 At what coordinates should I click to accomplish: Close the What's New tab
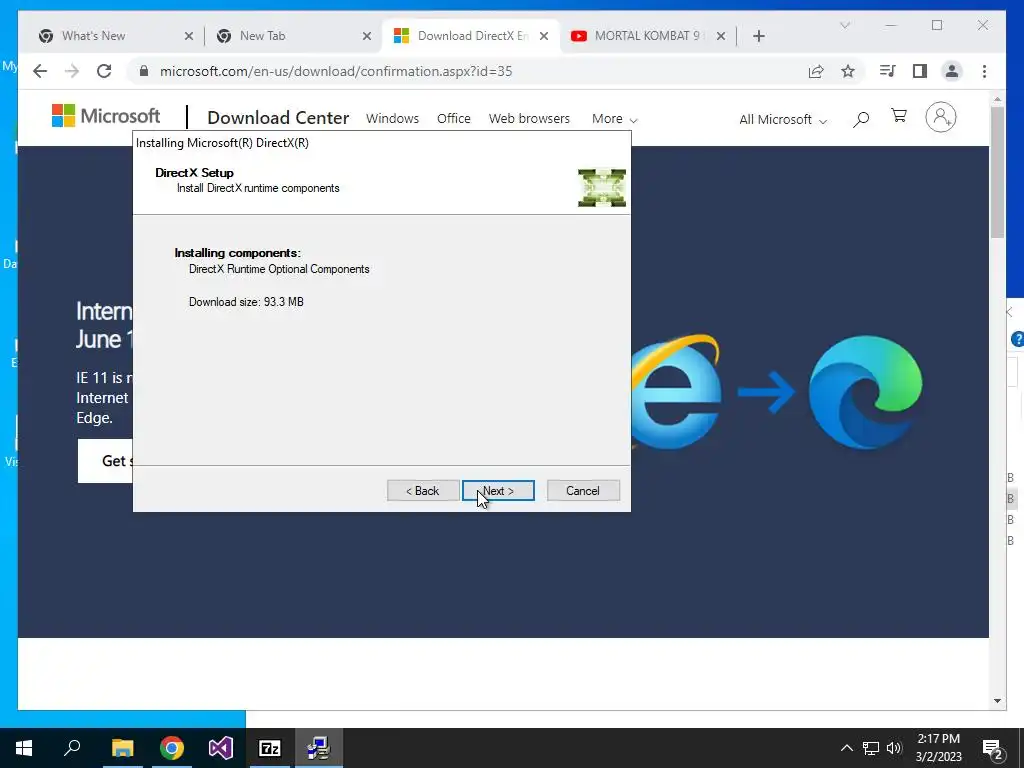(189, 36)
